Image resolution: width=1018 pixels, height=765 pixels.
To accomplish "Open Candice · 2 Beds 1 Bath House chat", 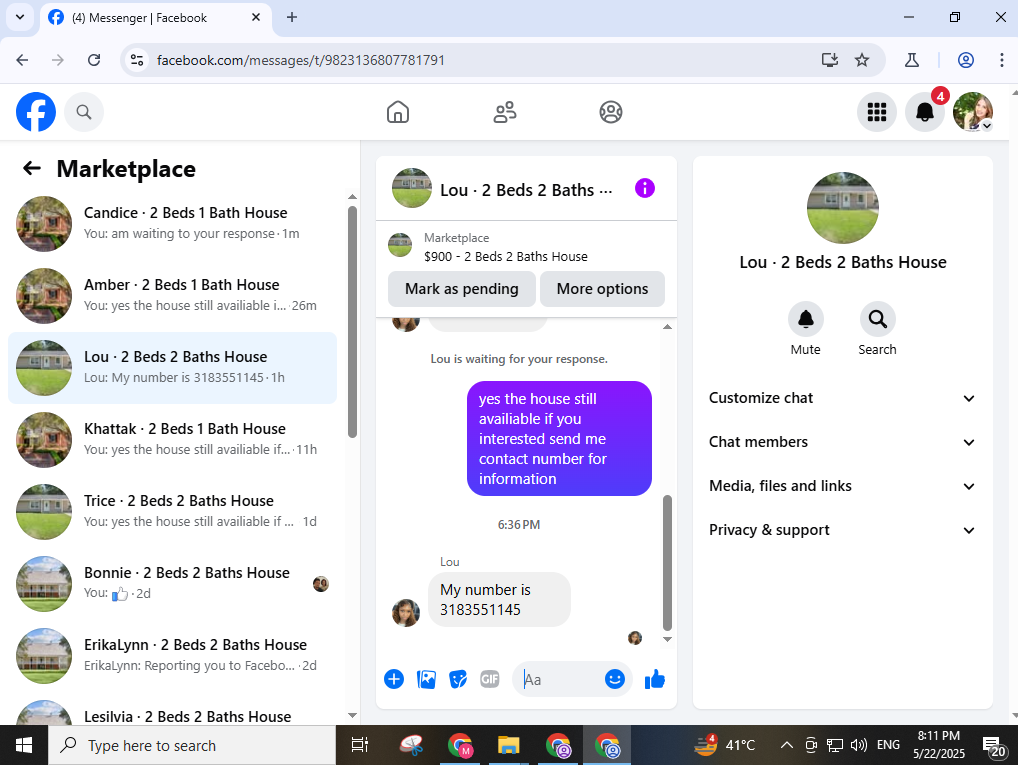I will (x=173, y=223).
